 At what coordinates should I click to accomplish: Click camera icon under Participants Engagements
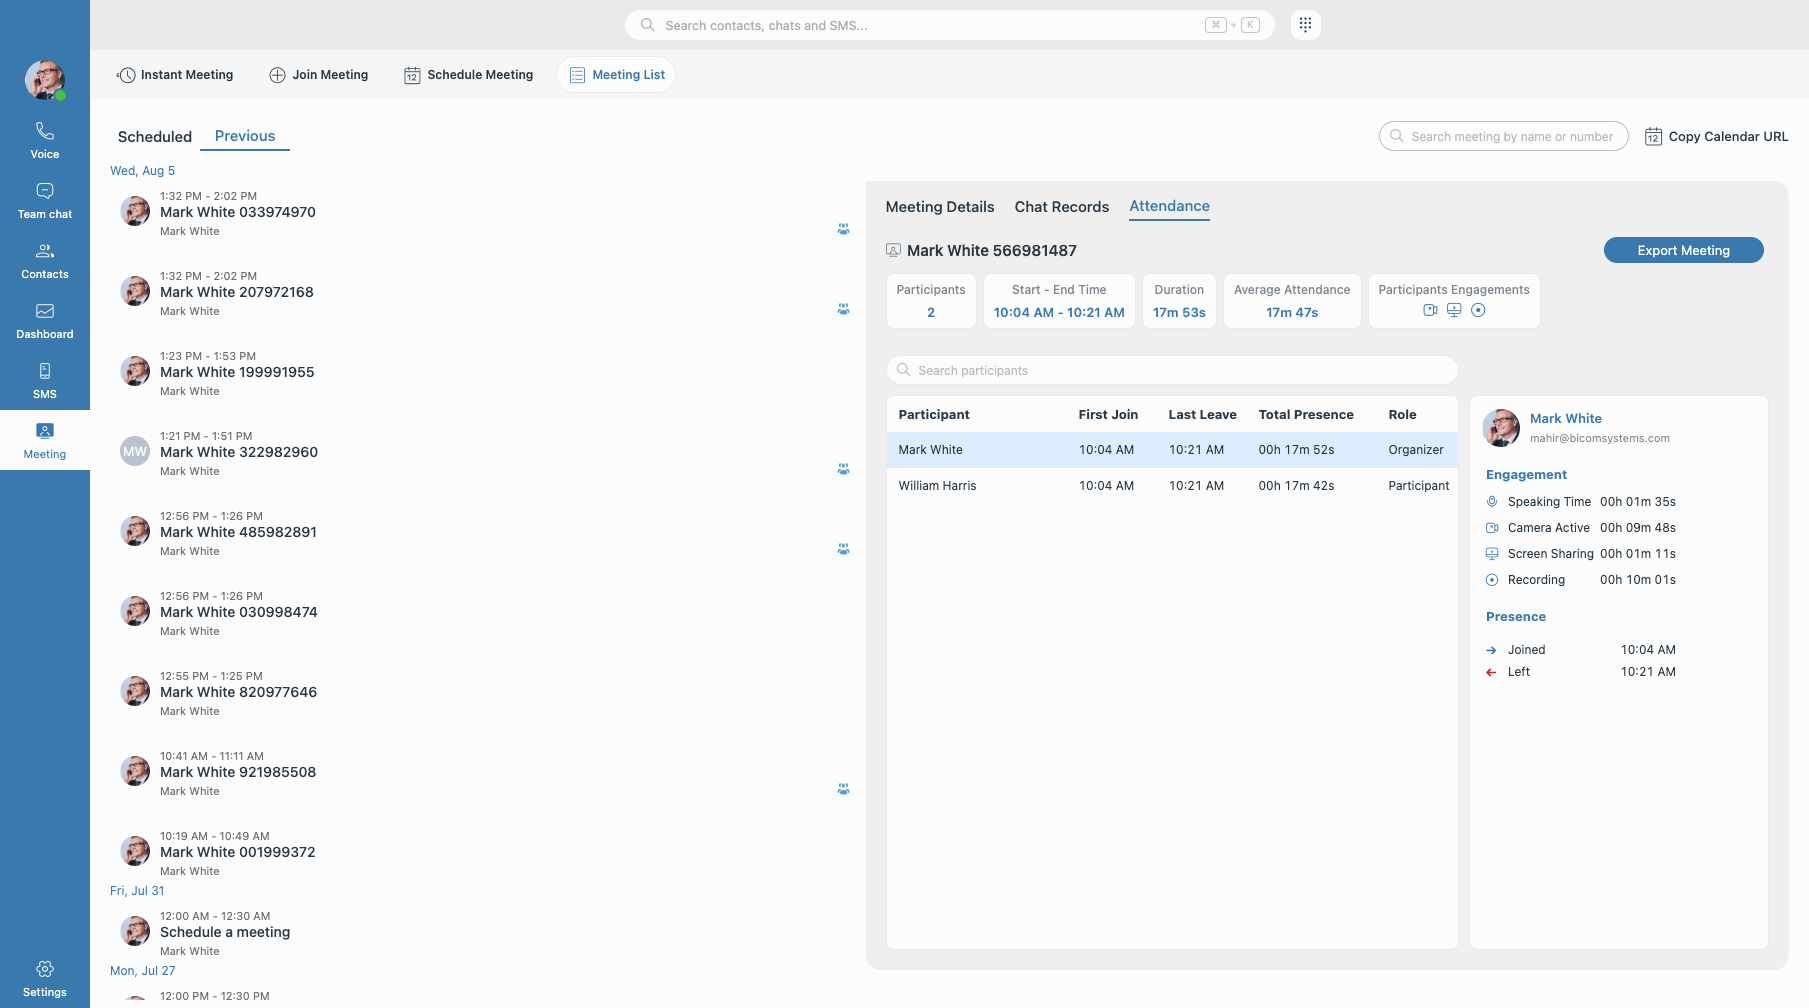click(1430, 310)
